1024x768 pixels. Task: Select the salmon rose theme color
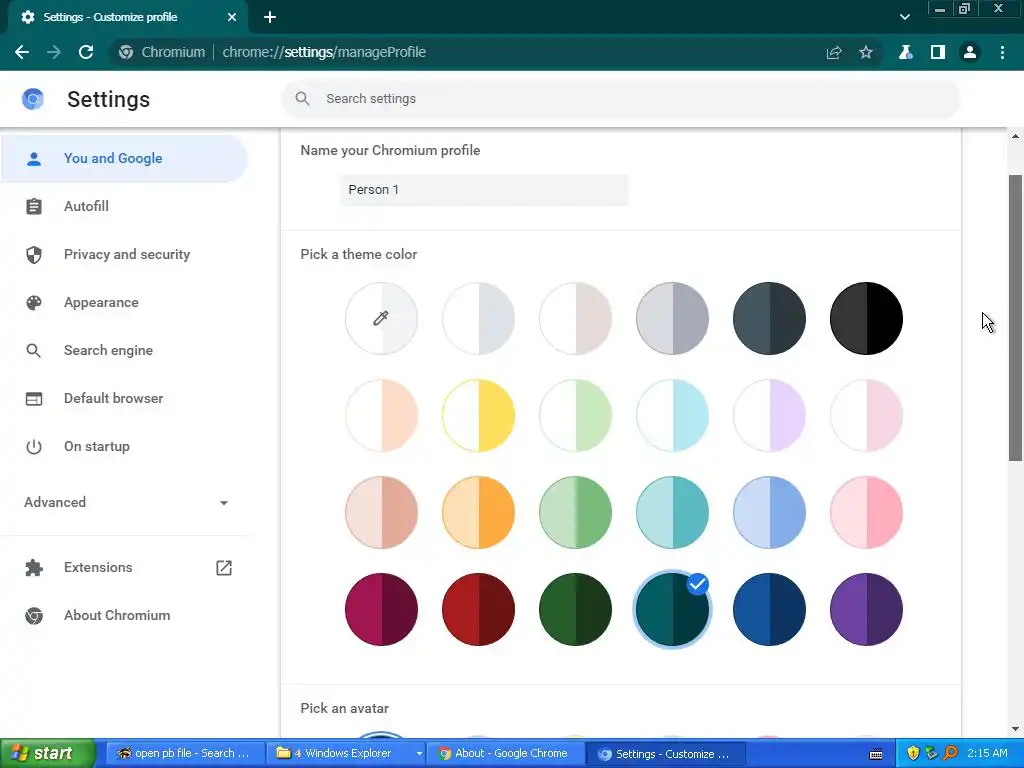[381, 513]
